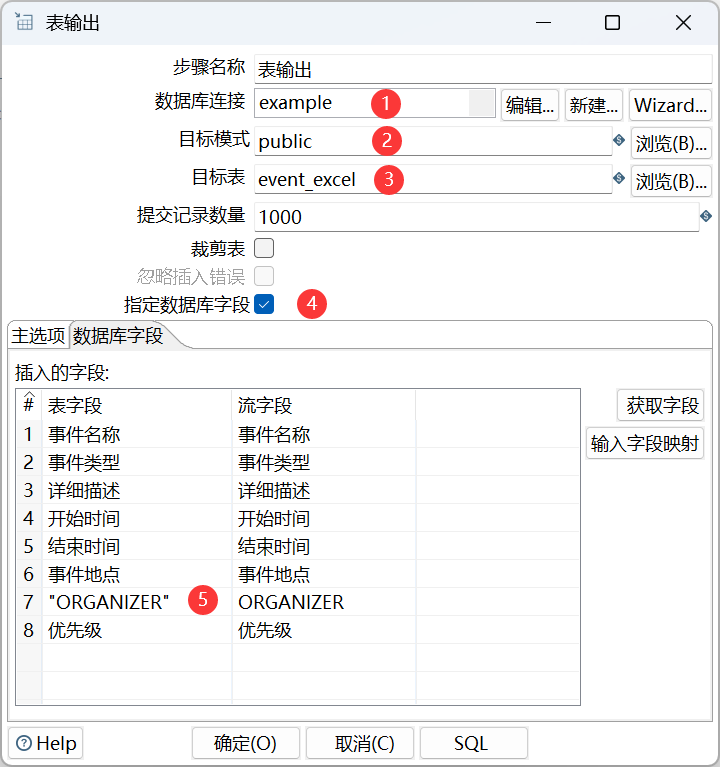Image resolution: width=720 pixels, height=767 pixels.
Task: Click the 流字段 column header
Action: (324, 405)
